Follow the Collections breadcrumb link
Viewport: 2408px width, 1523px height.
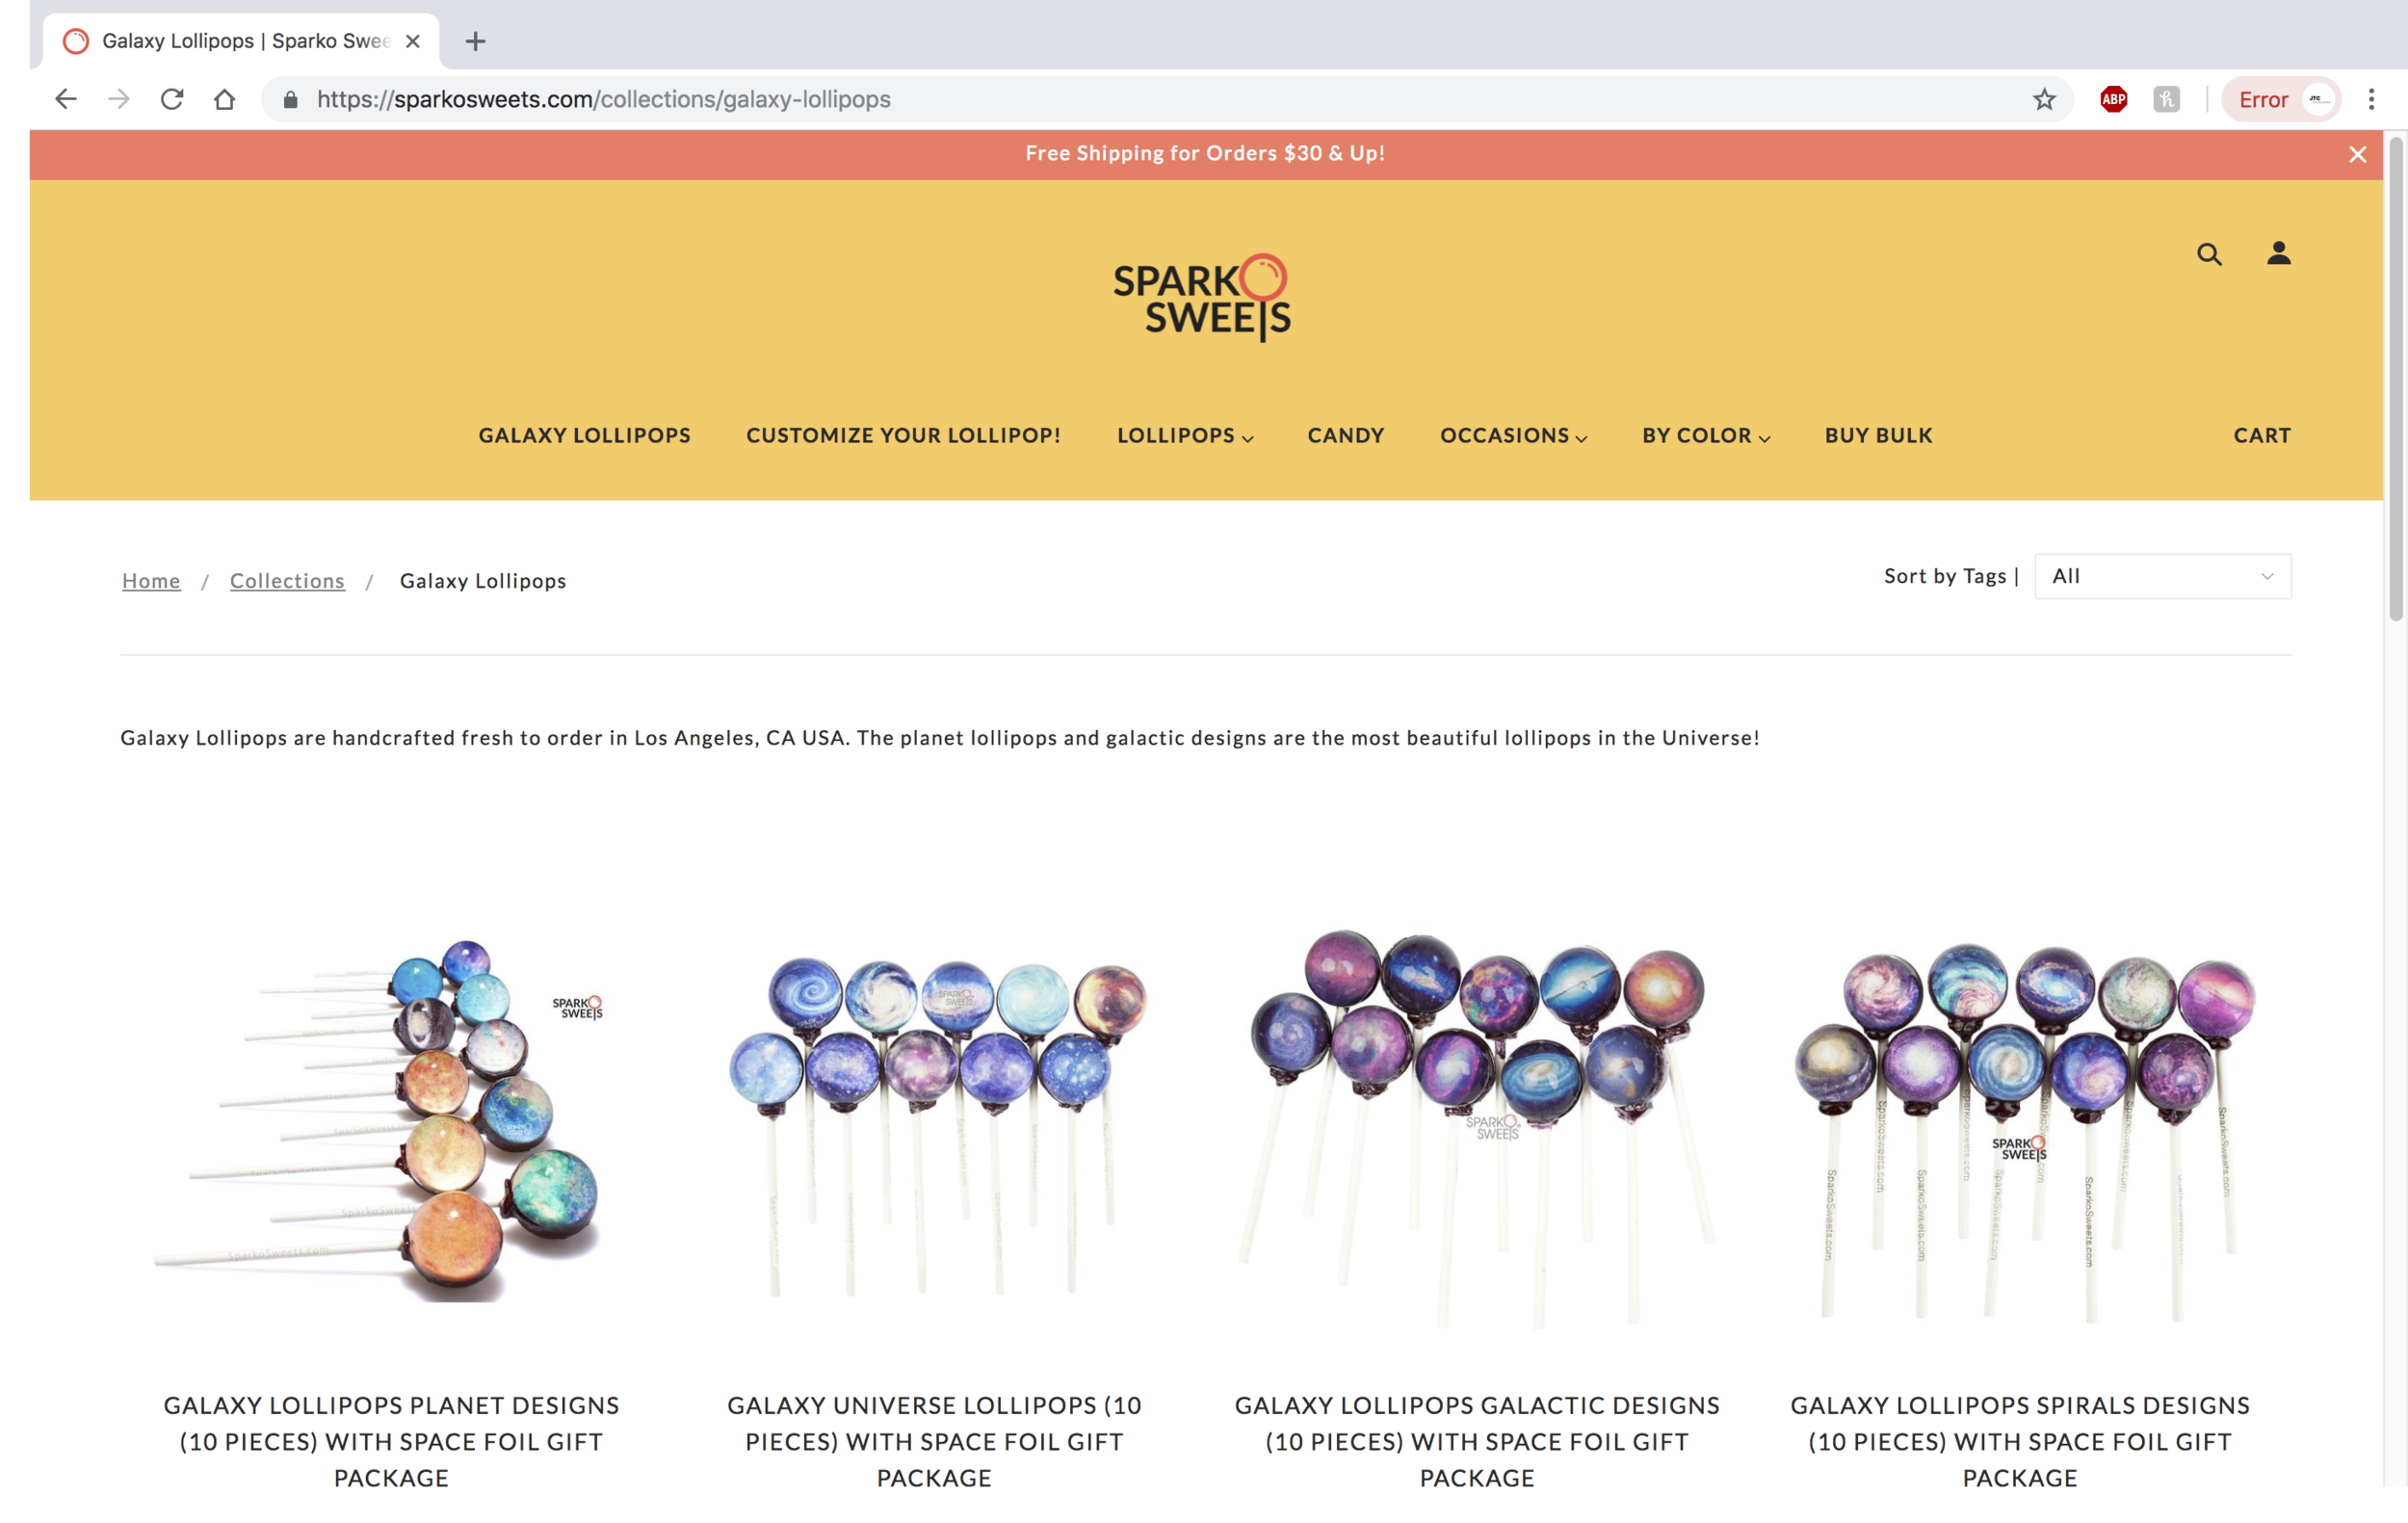[x=287, y=580]
